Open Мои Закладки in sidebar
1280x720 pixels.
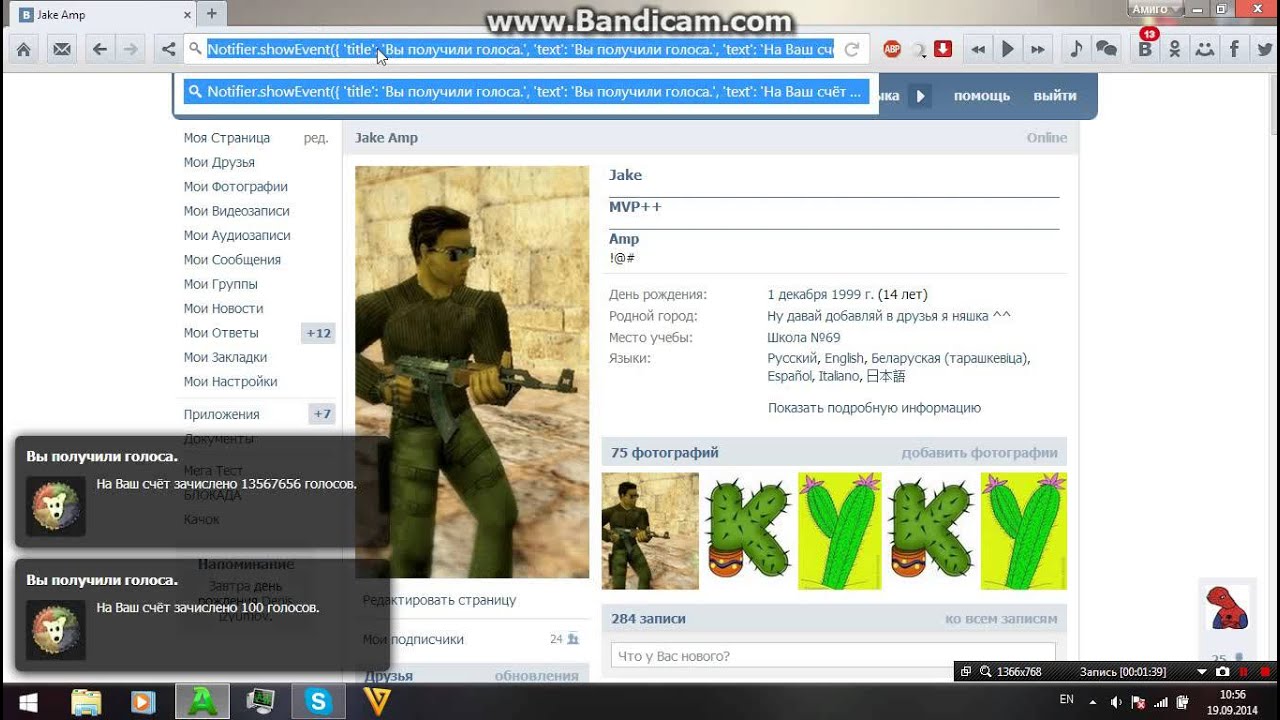(224, 357)
